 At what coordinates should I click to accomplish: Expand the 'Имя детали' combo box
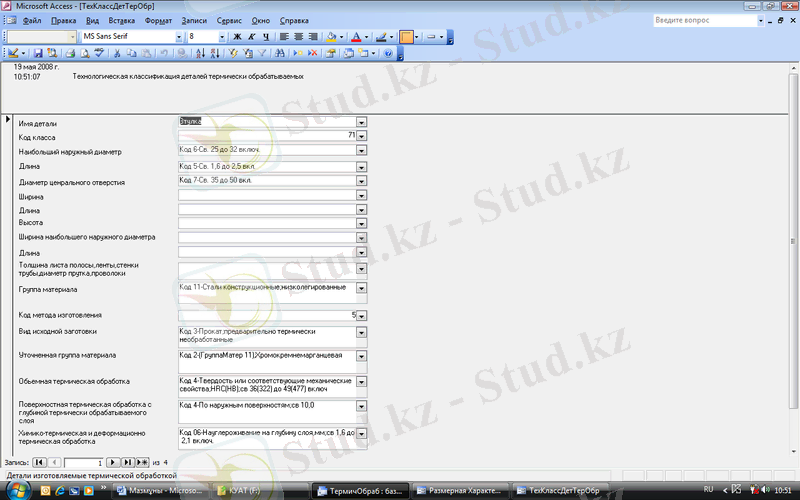point(361,122)
